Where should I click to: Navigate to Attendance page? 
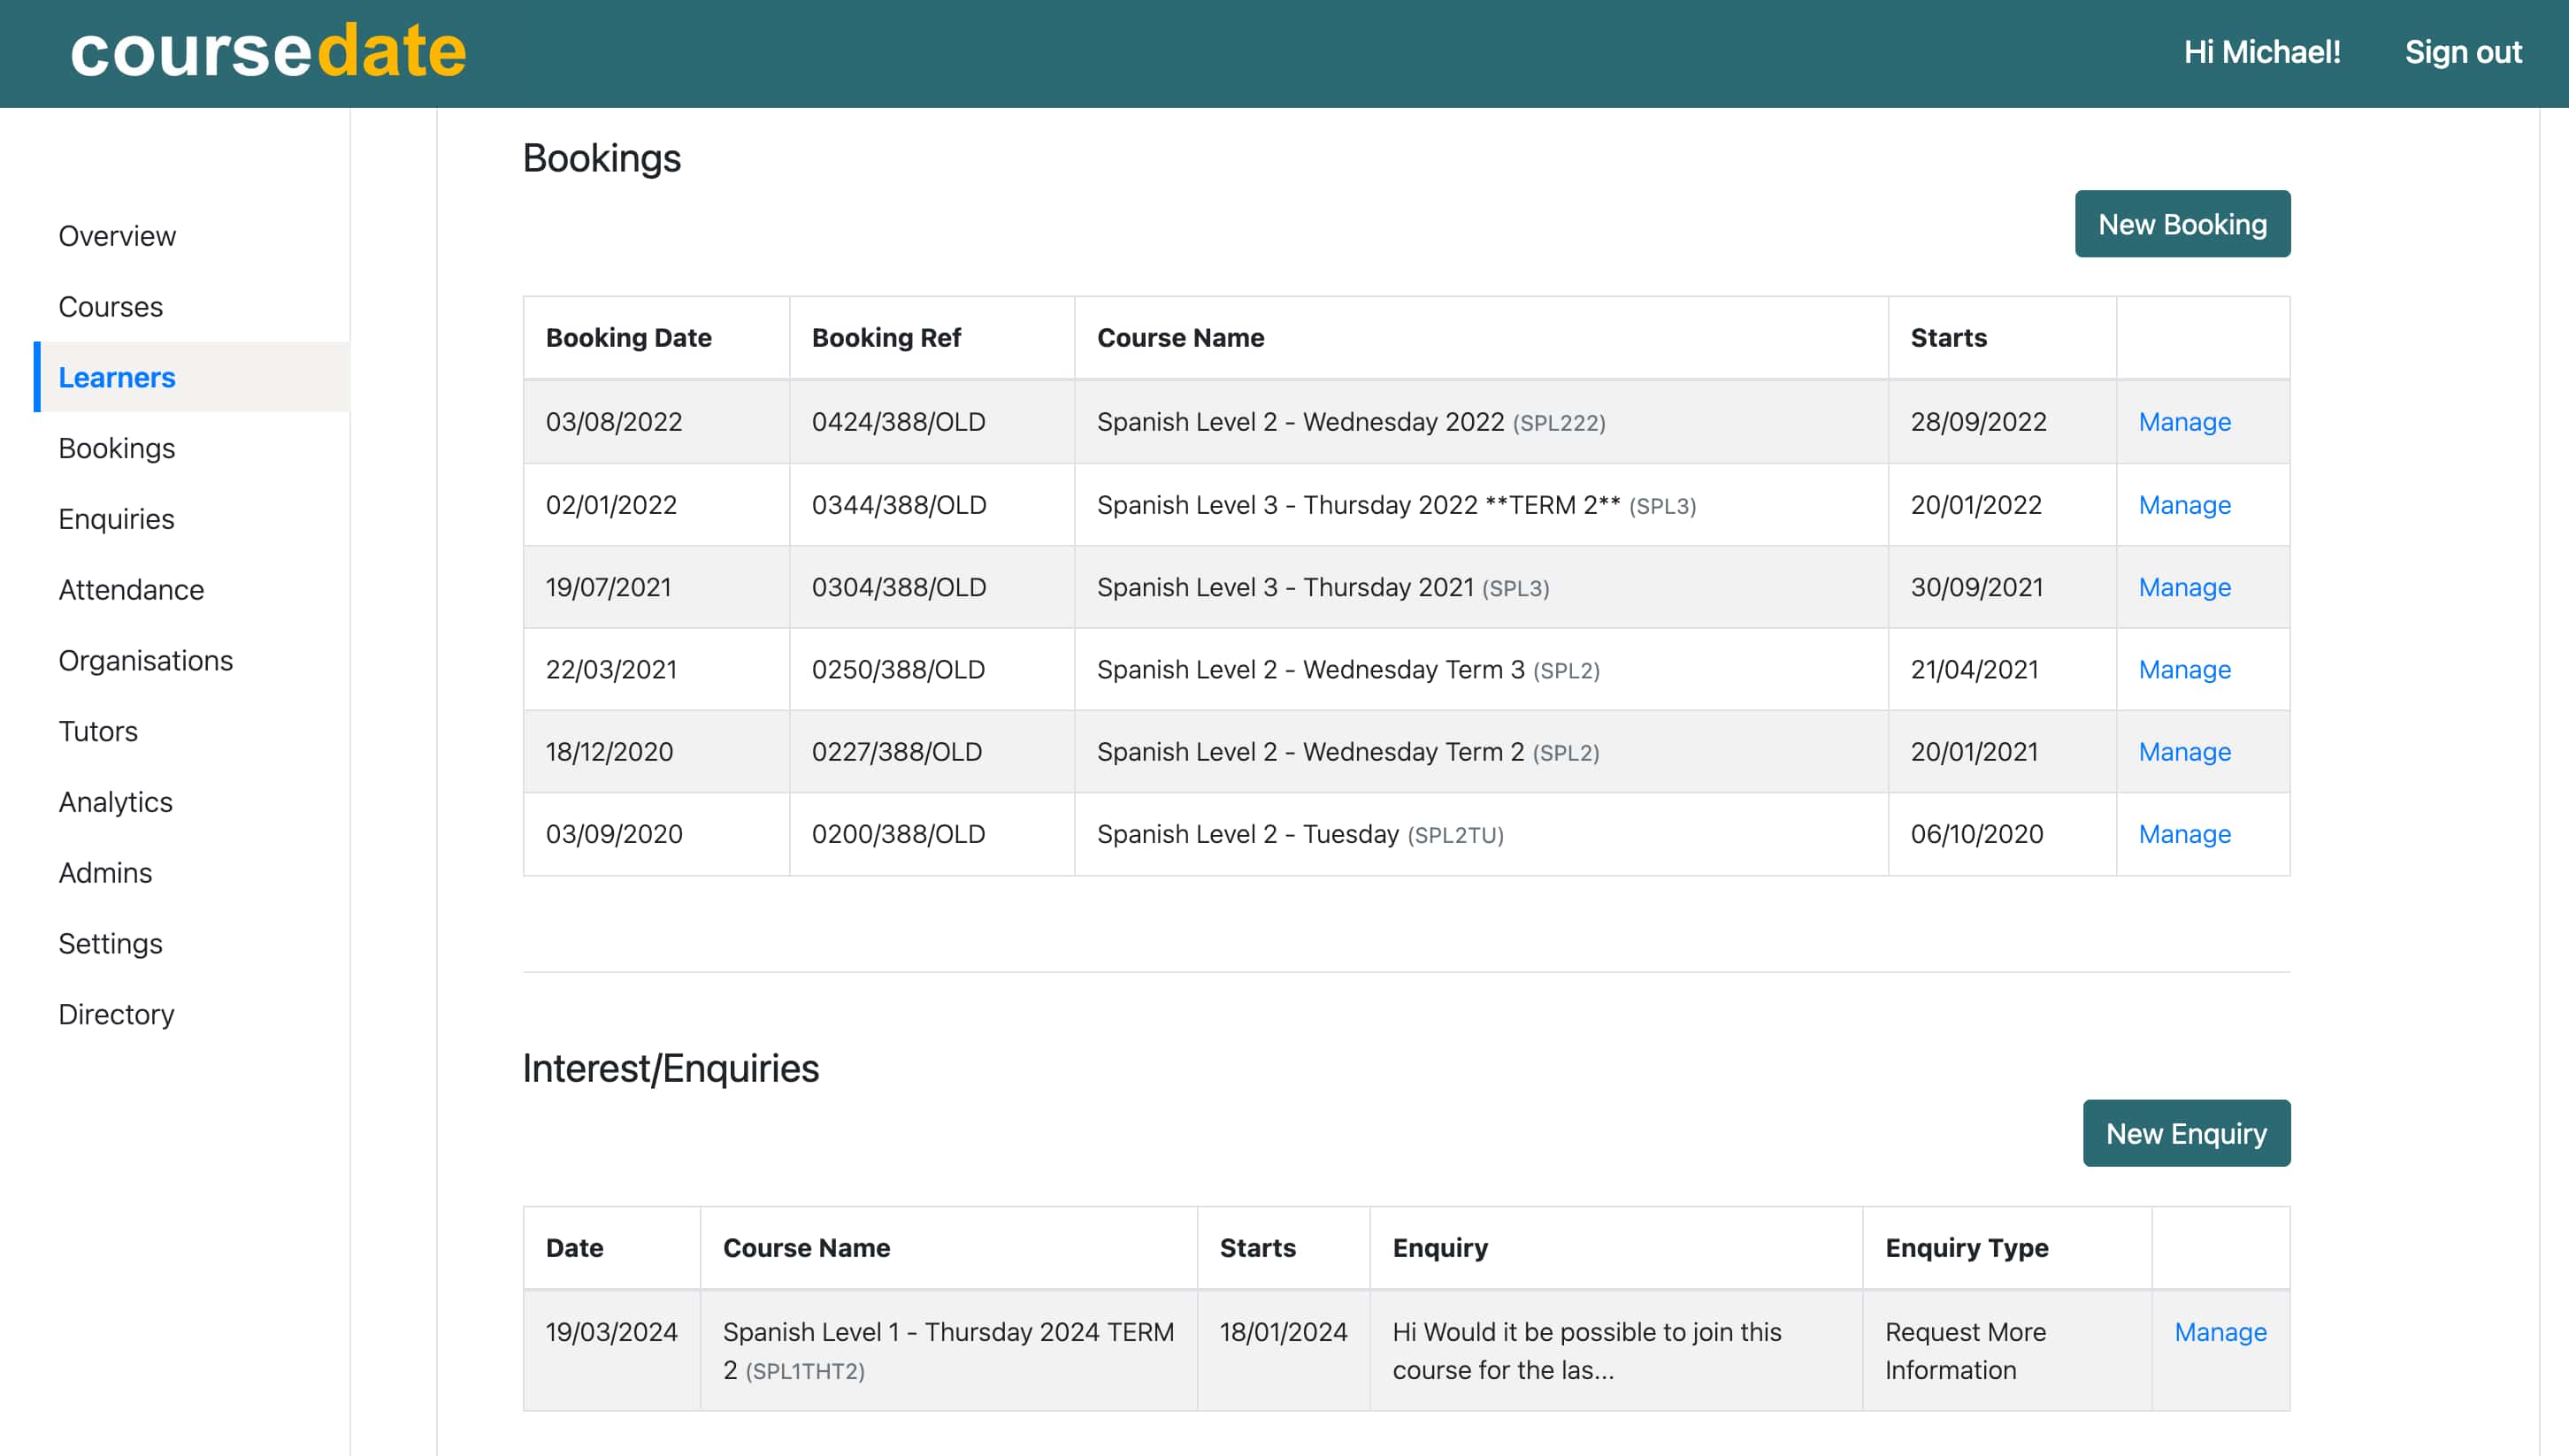131,590
